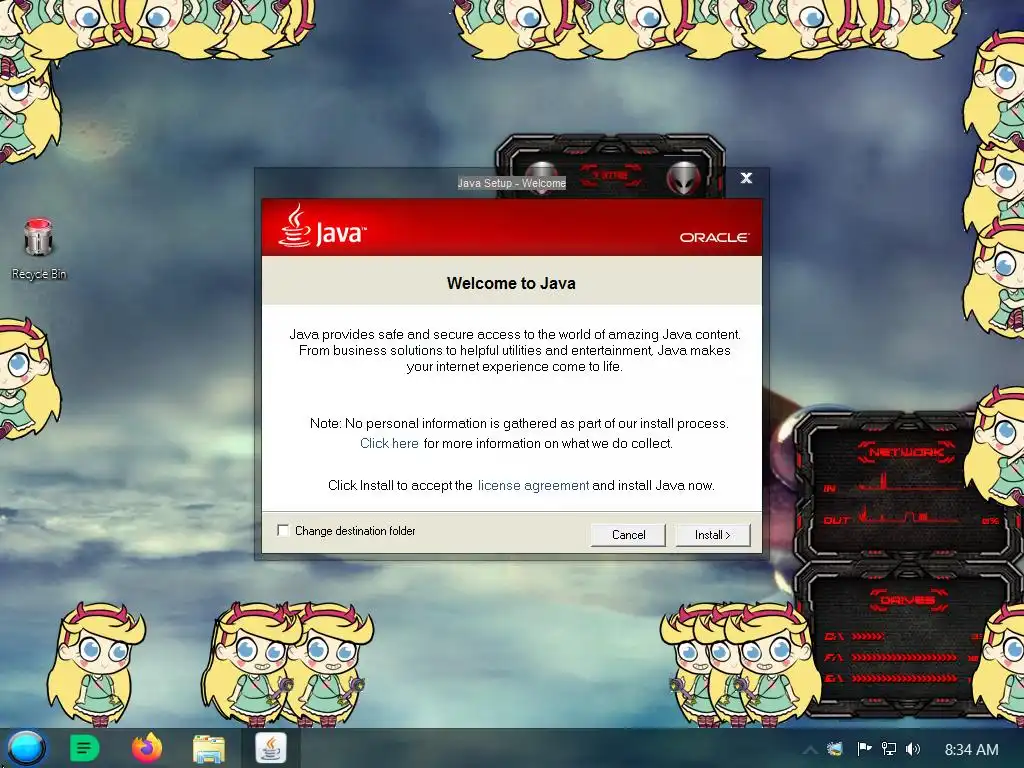1024x768 pixels.
Task: Open the green notes app in the taskbar
Action: (84, 748)
